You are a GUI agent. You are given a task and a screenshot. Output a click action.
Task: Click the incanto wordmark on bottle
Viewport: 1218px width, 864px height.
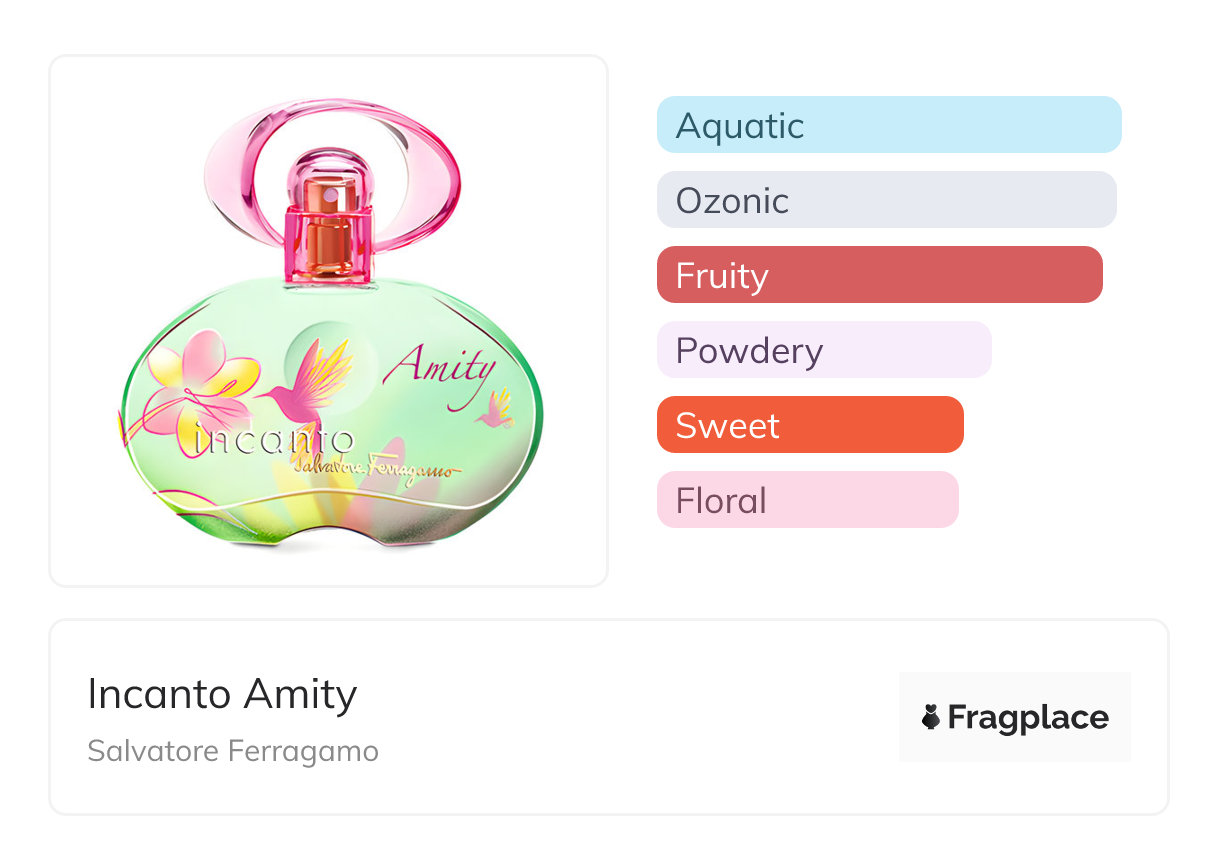click(275, 440)
